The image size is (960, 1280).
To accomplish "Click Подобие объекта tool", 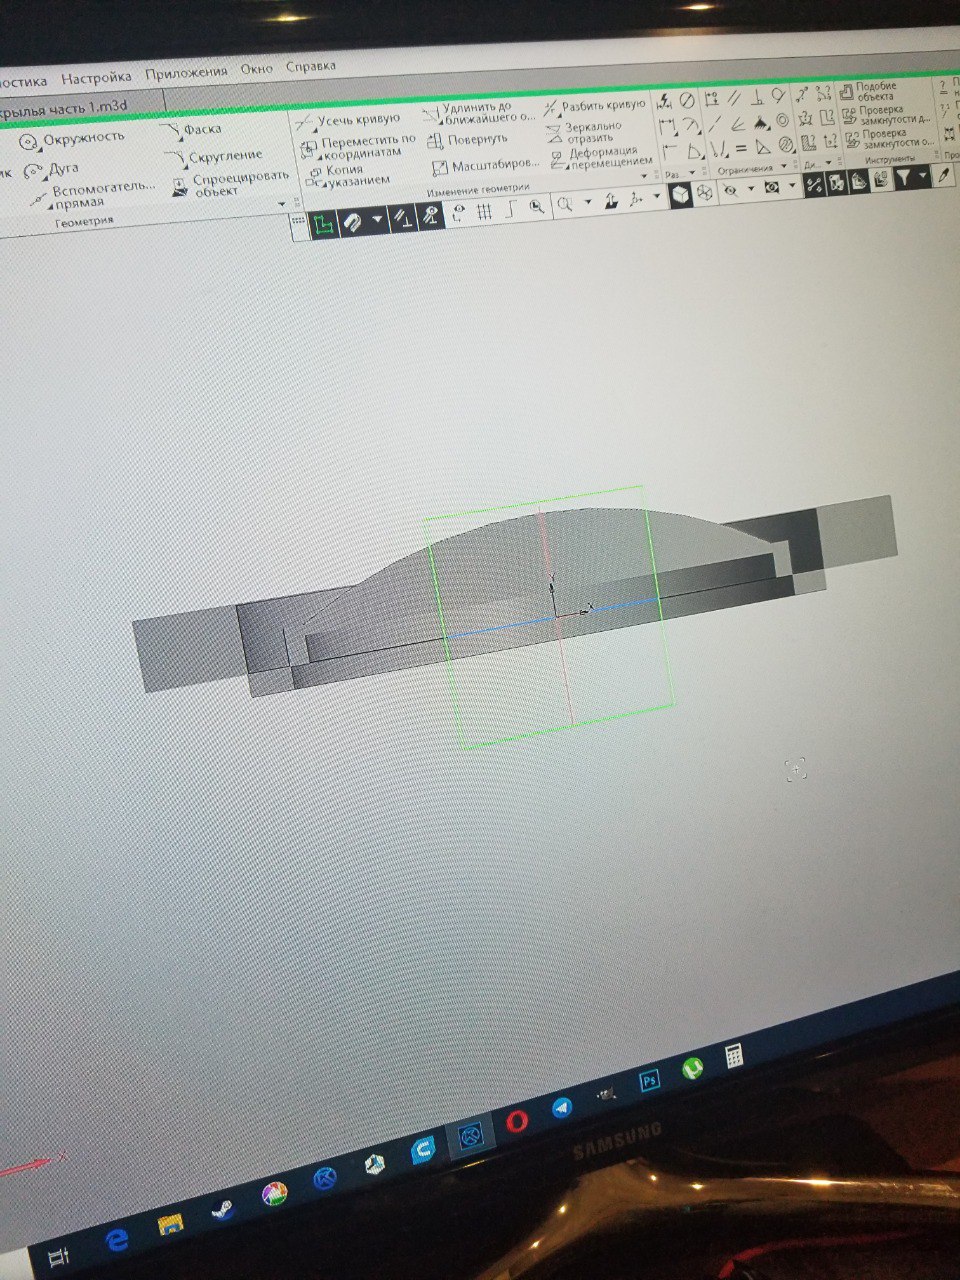I will click(x=868, y=91).
